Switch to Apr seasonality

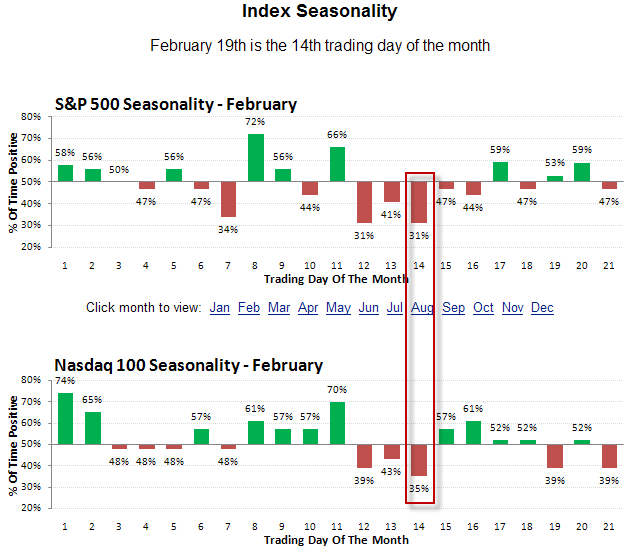coord(308,308)
